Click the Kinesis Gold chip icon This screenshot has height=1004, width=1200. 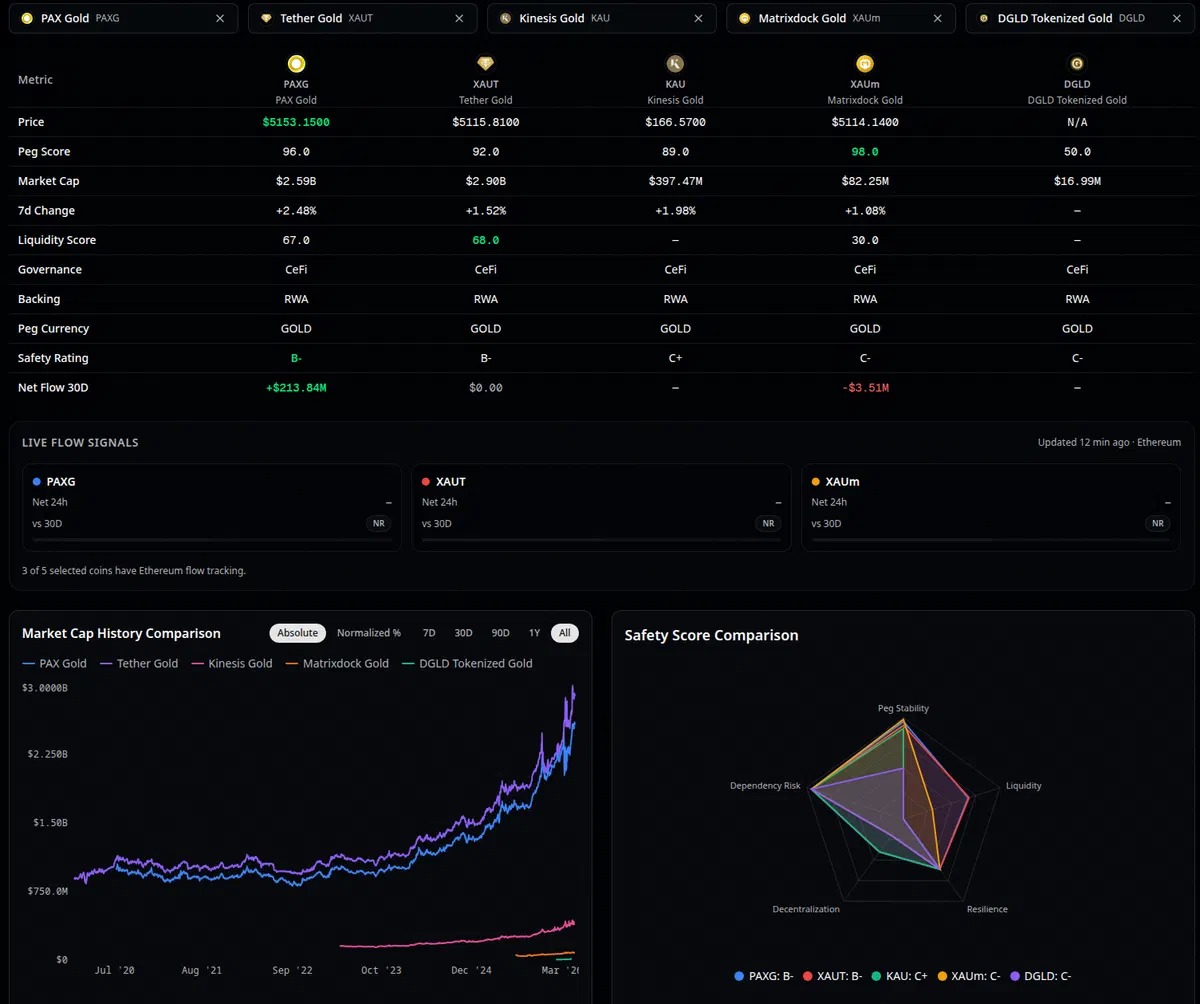tap(505, 18)
